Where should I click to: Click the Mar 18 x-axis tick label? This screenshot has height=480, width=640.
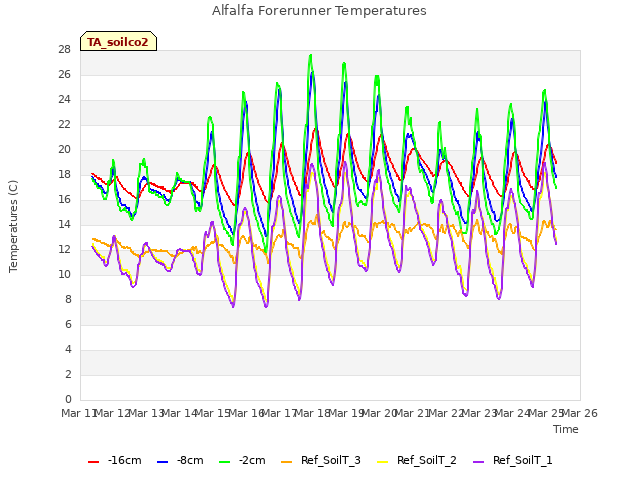coord(313,413)
